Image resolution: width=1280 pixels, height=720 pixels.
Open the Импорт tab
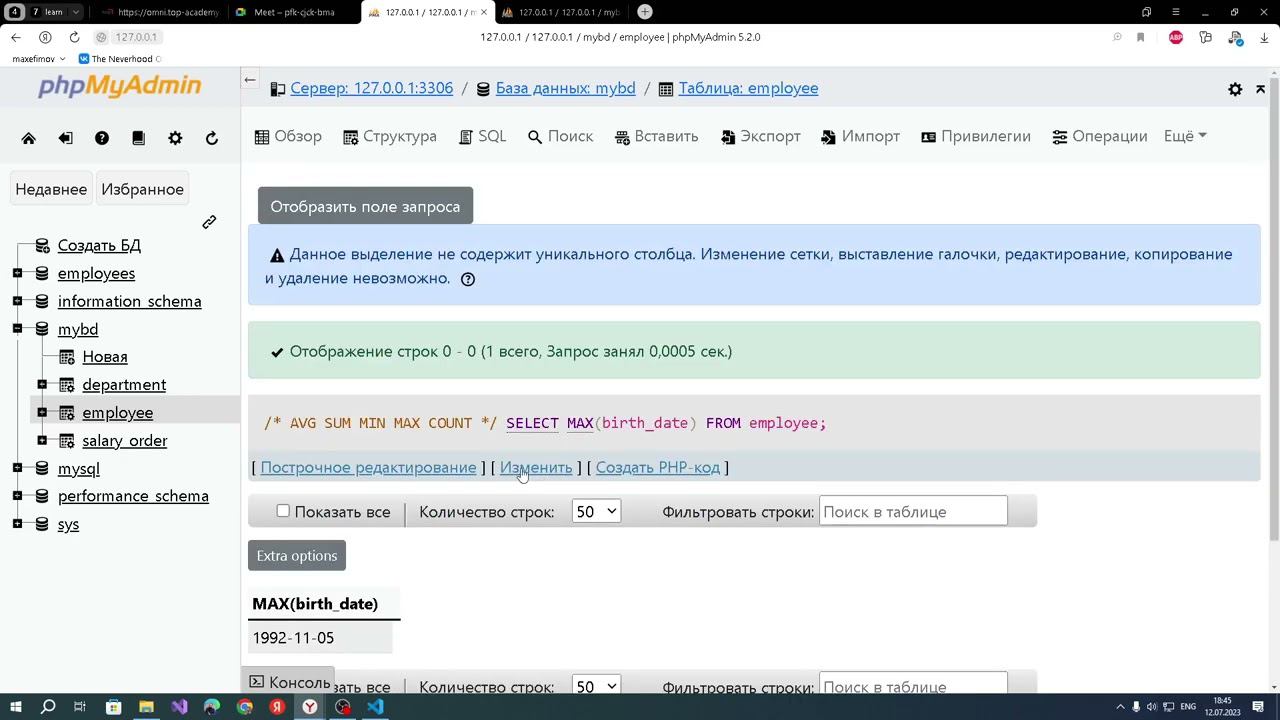(x=861, y=136)
